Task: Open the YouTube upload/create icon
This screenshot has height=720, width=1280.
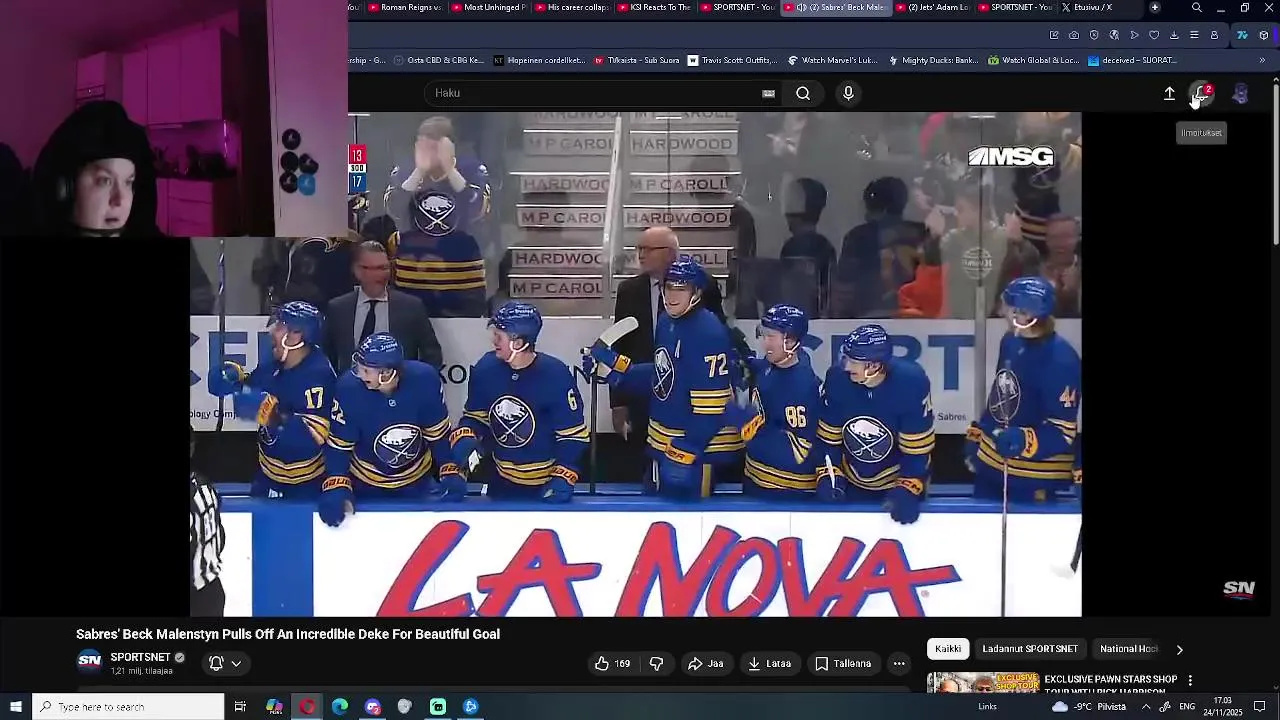Action: (1169, 93)
